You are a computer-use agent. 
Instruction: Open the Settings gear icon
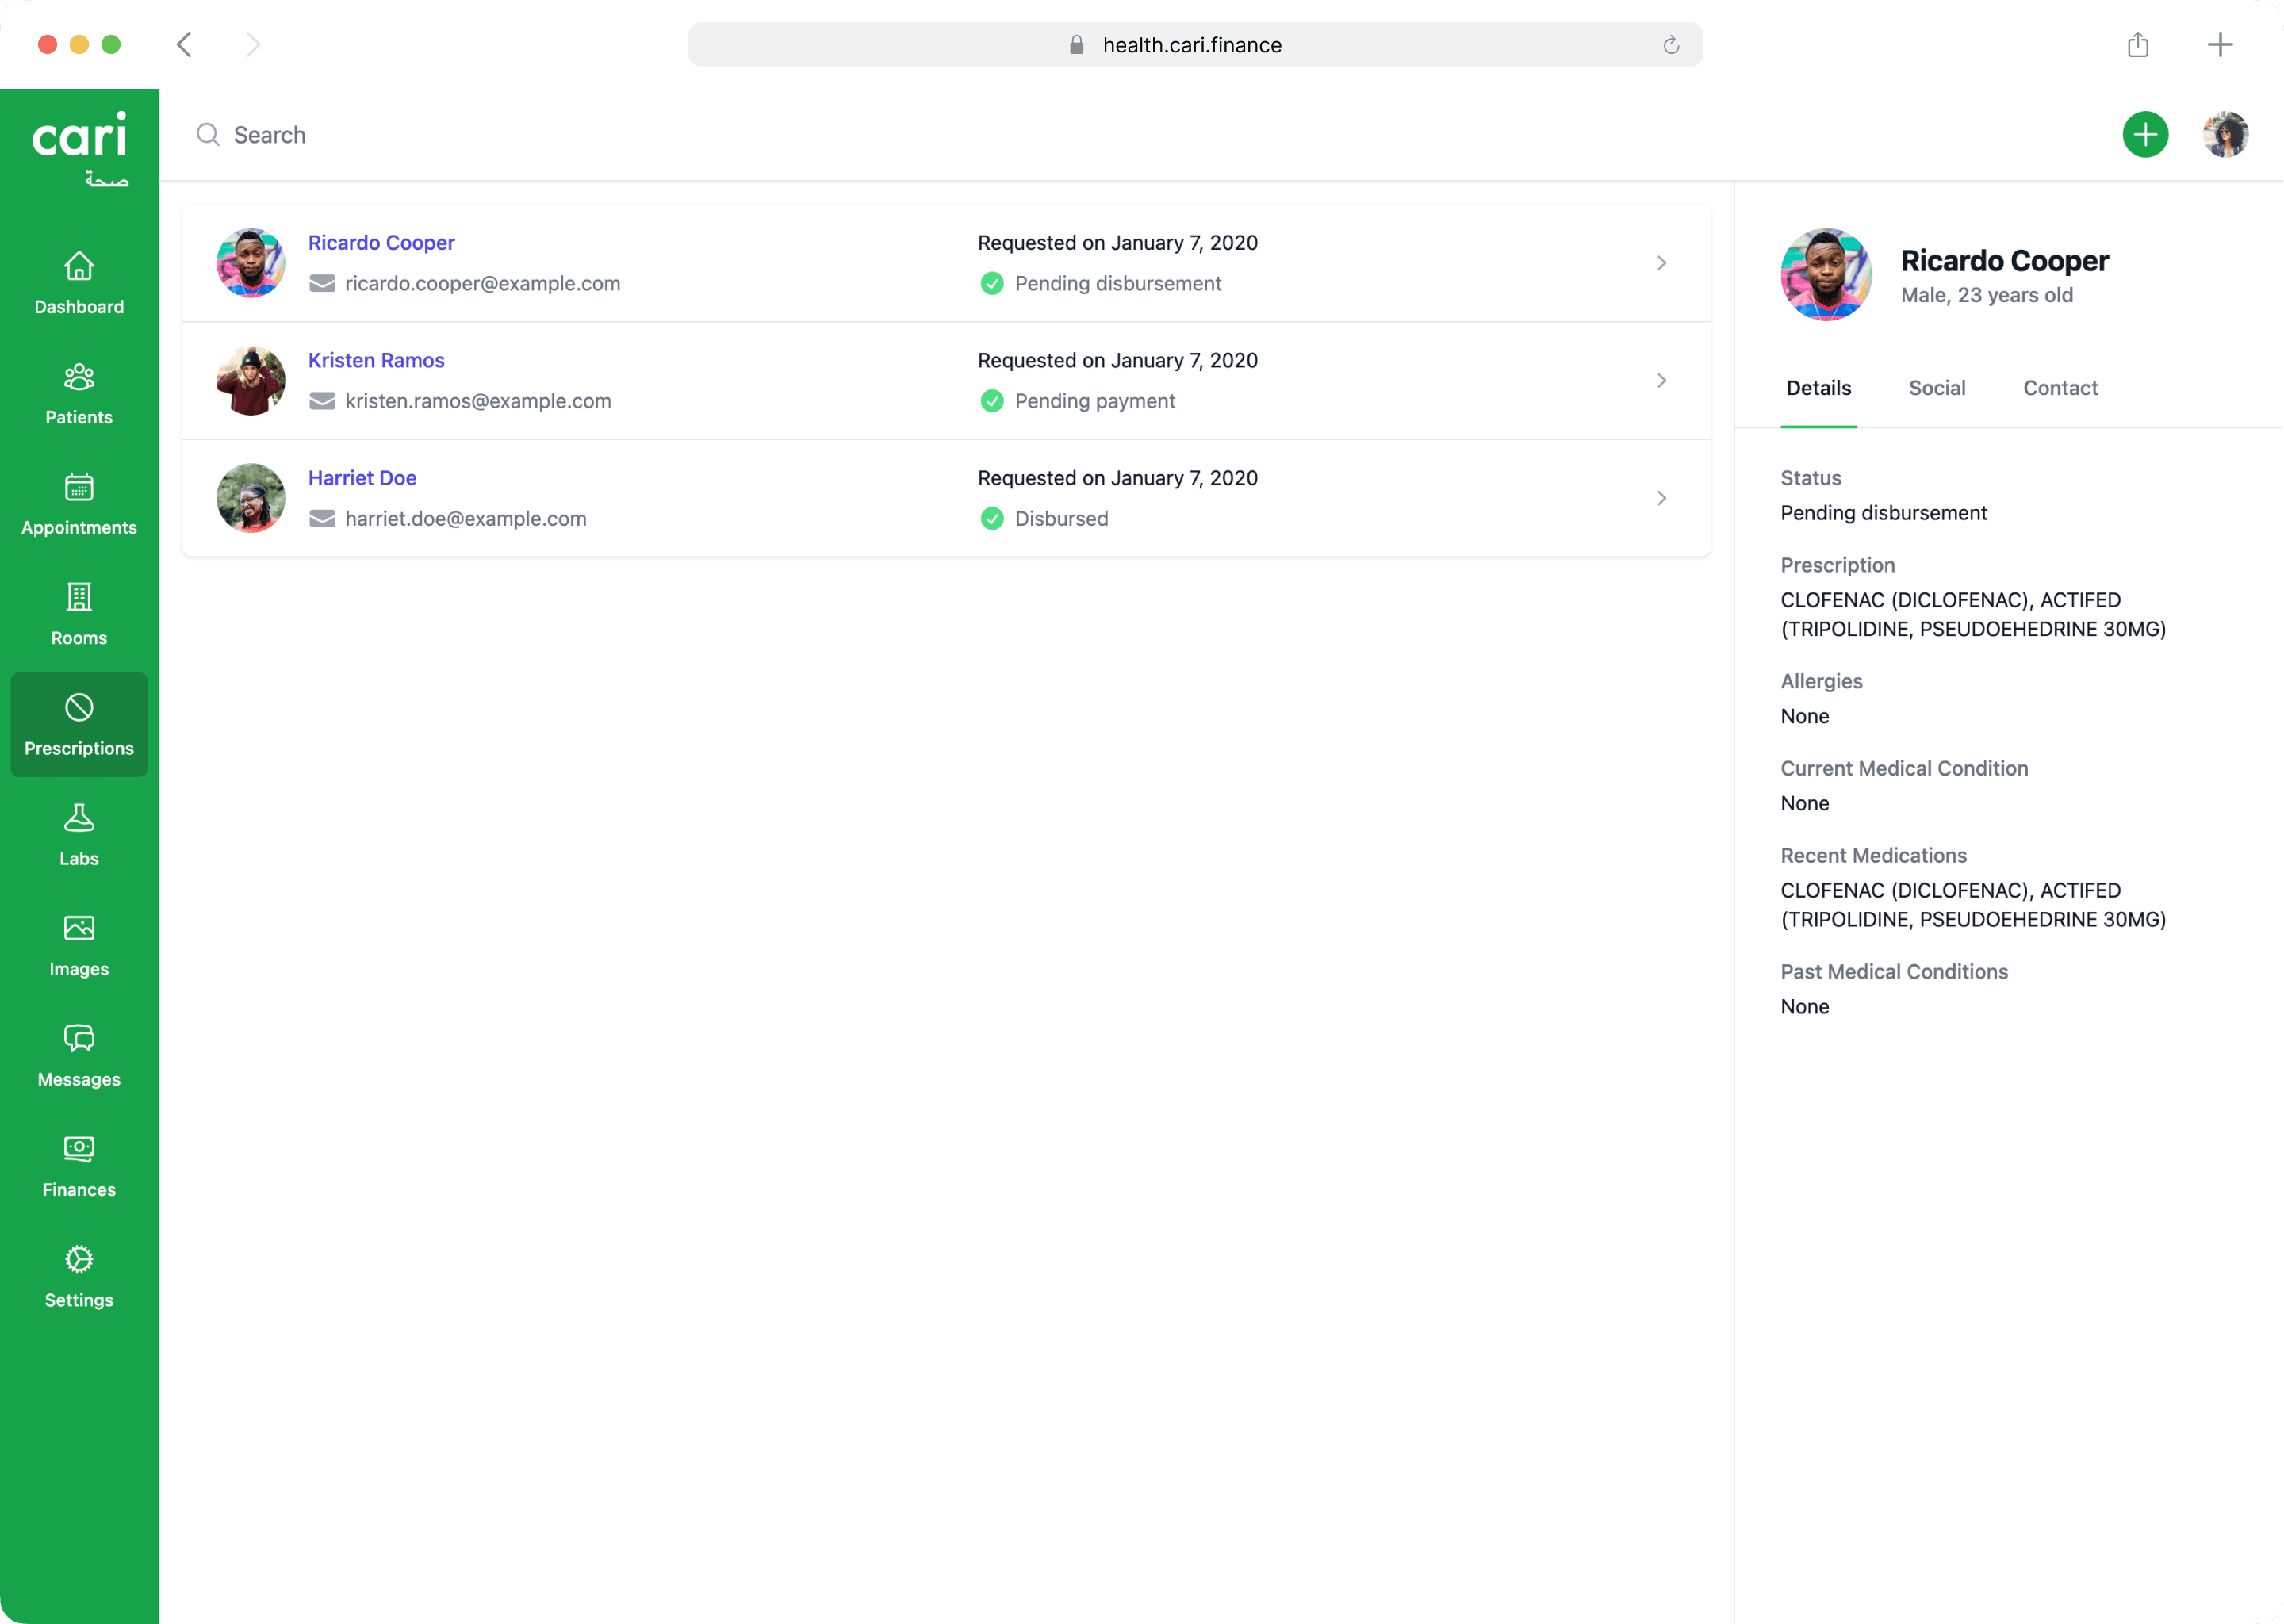(79, 1259)
